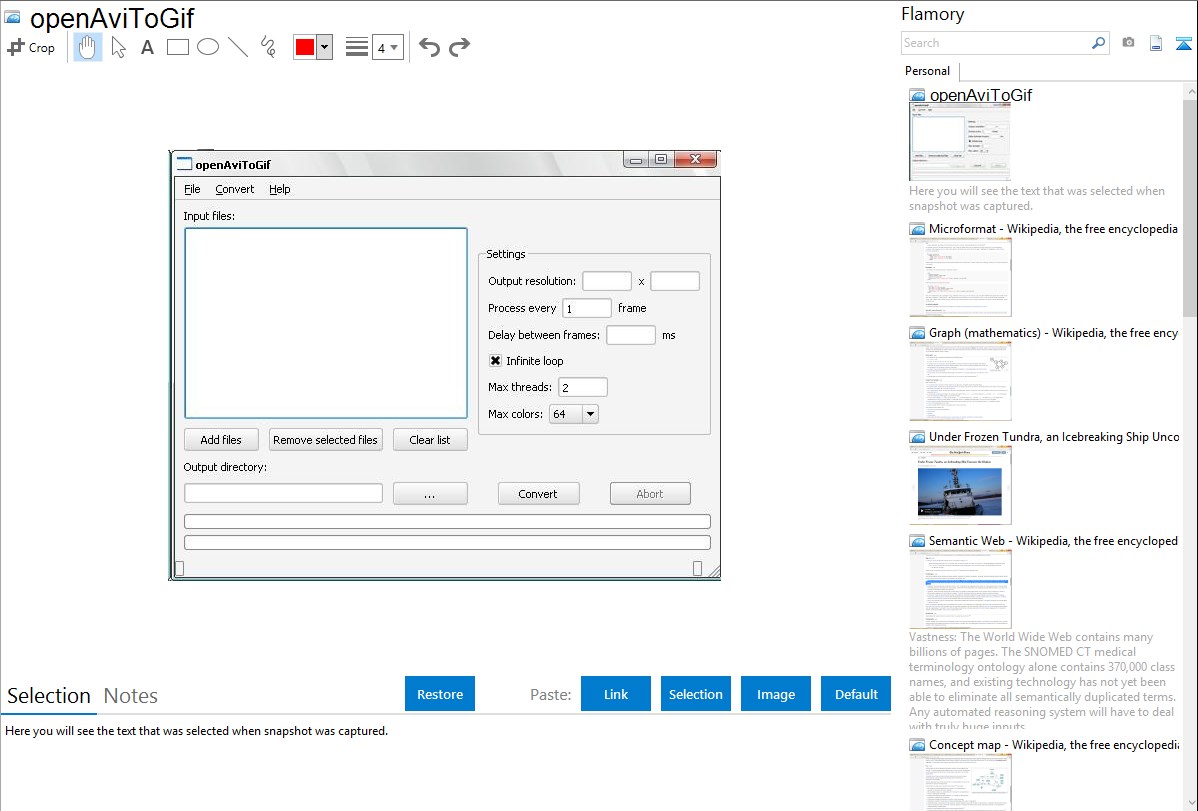
Task: Click the Abort button
Action: point(650,494)
